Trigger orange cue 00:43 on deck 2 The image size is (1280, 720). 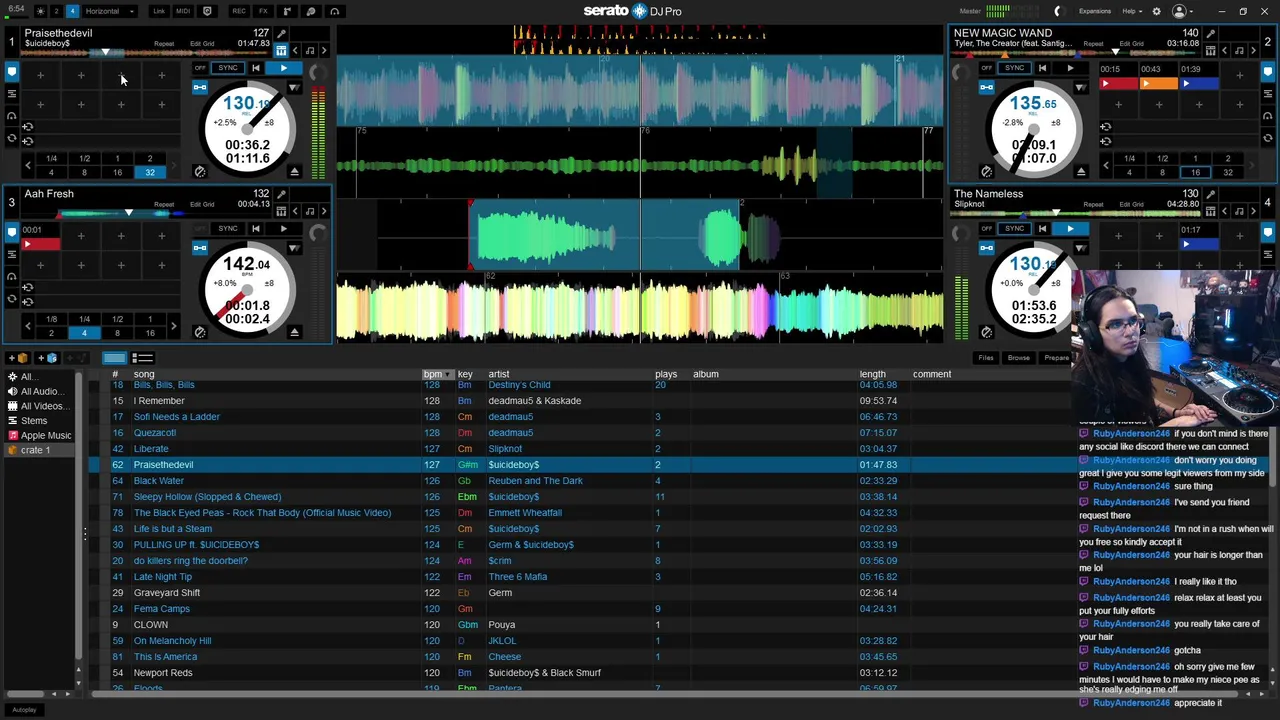pyautogui.click(x=1158, y=84)
